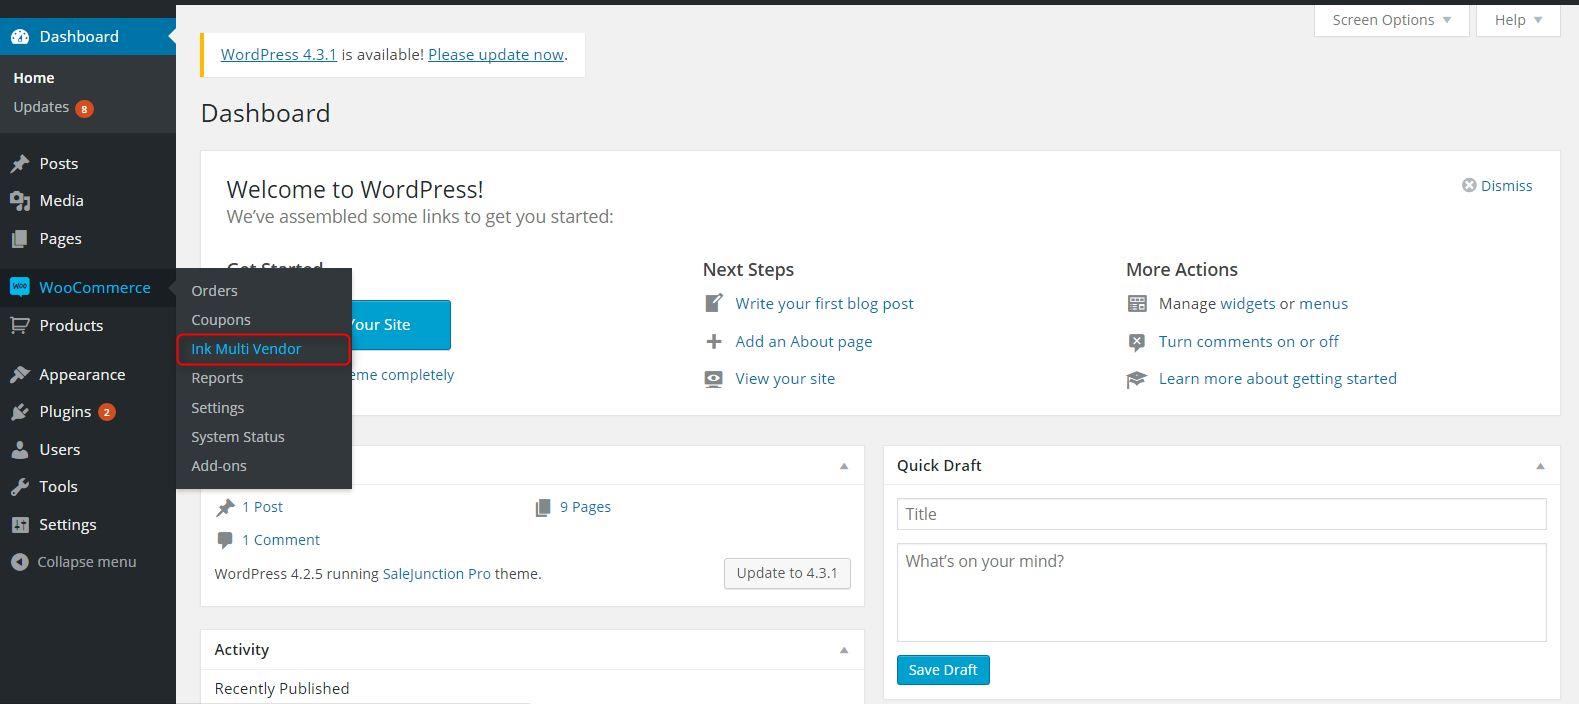Click the Dismiss link
The width and height of the screenshot is (1579, 704).
1506,186
